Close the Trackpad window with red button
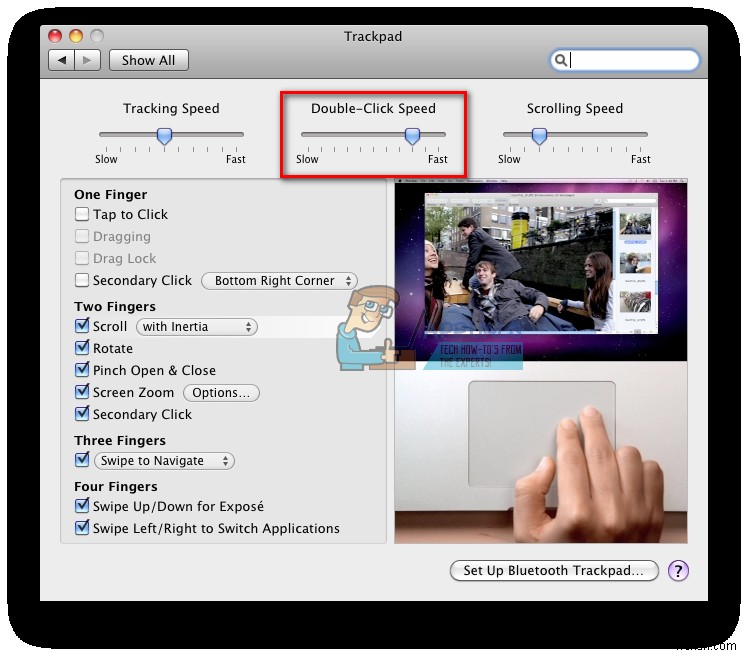Image resolution: width=748 pixels, height=656 pixels. click(x=55, y=36)
